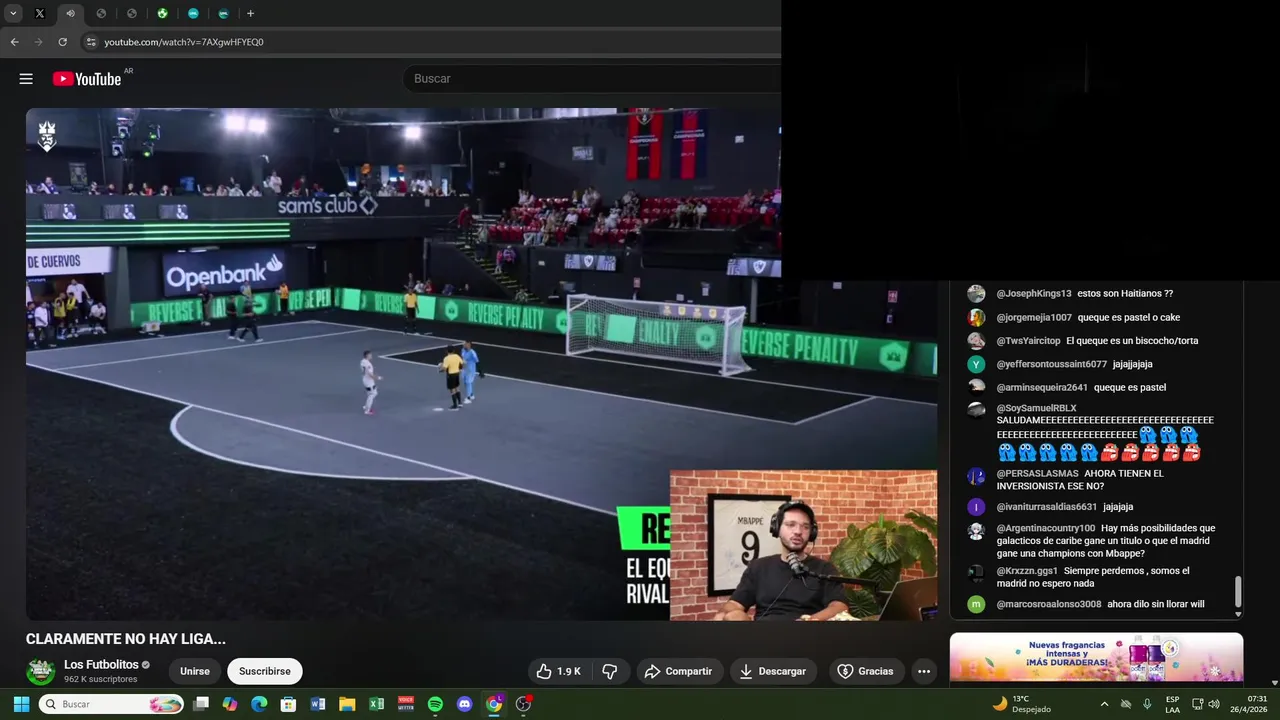Launch Copilot from the taskbar
The width and height of the screenshot is (1280, 720).
[230, 704]
